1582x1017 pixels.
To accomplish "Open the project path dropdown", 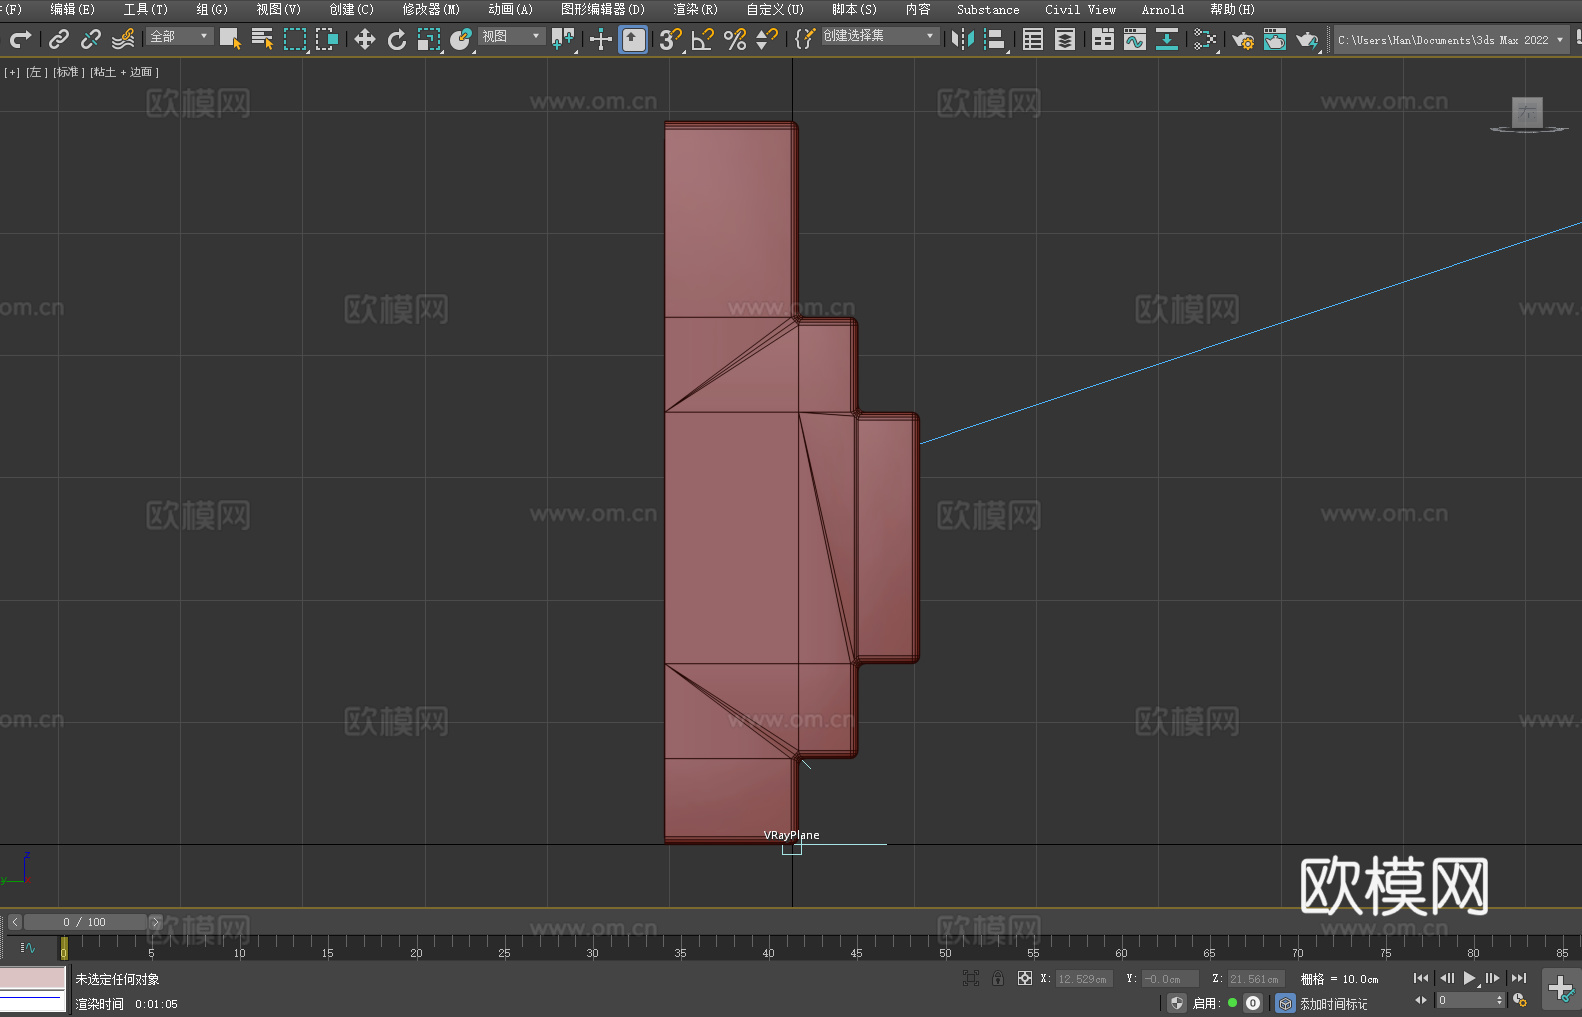I will [1451, 40].
